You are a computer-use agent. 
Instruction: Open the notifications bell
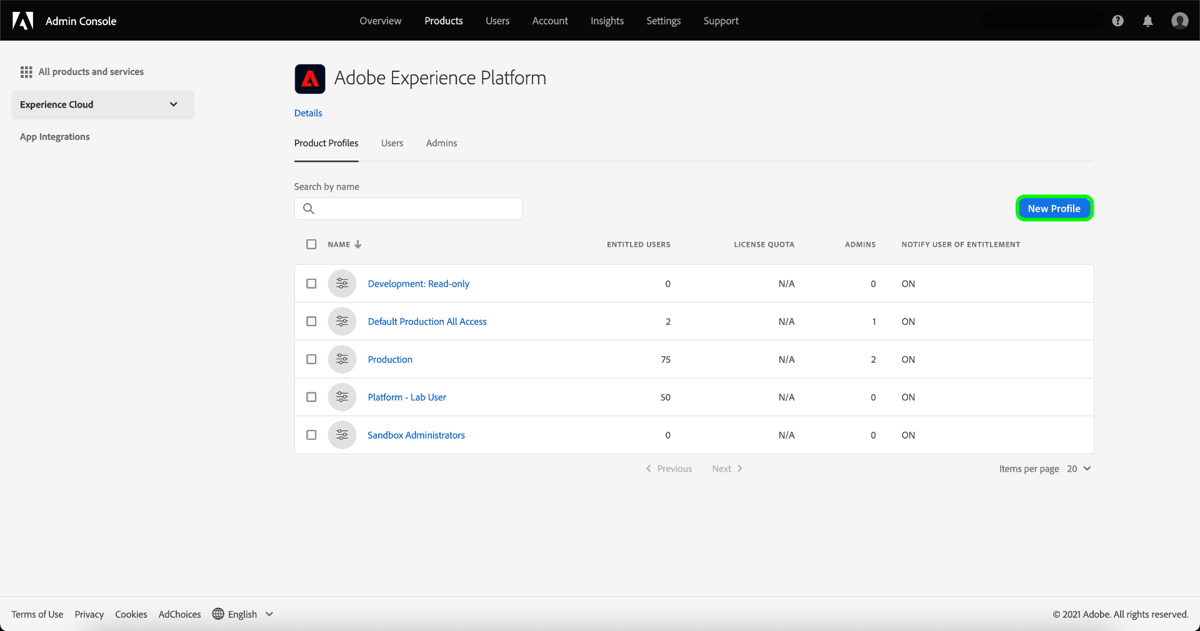point(1147,20)
